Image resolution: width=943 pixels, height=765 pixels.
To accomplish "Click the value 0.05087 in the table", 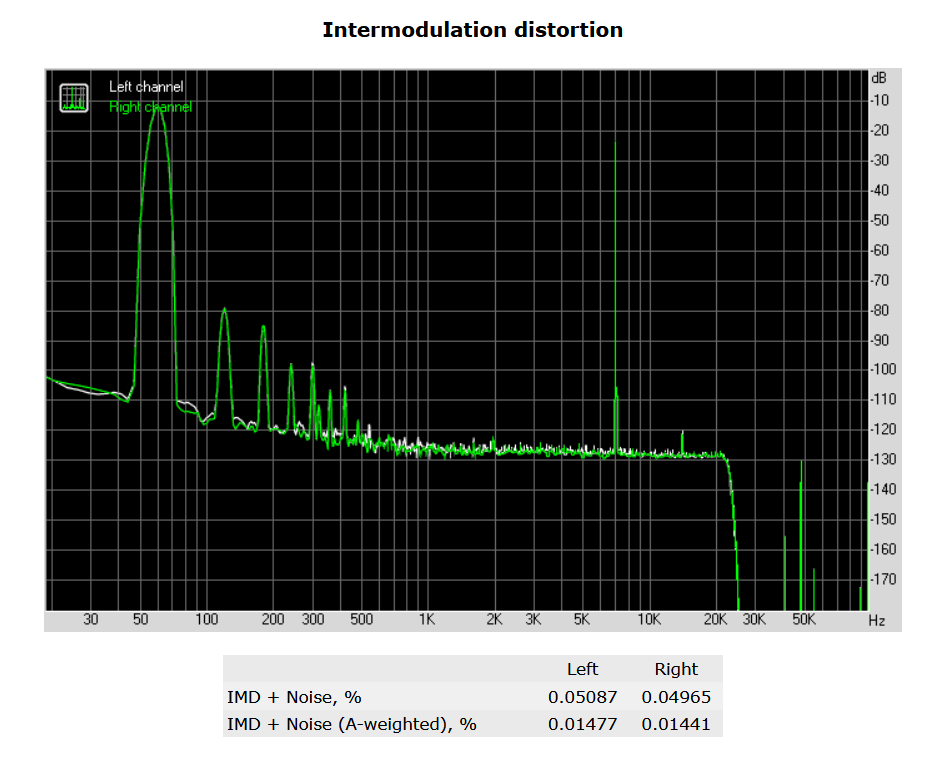I will pos(582,697).
